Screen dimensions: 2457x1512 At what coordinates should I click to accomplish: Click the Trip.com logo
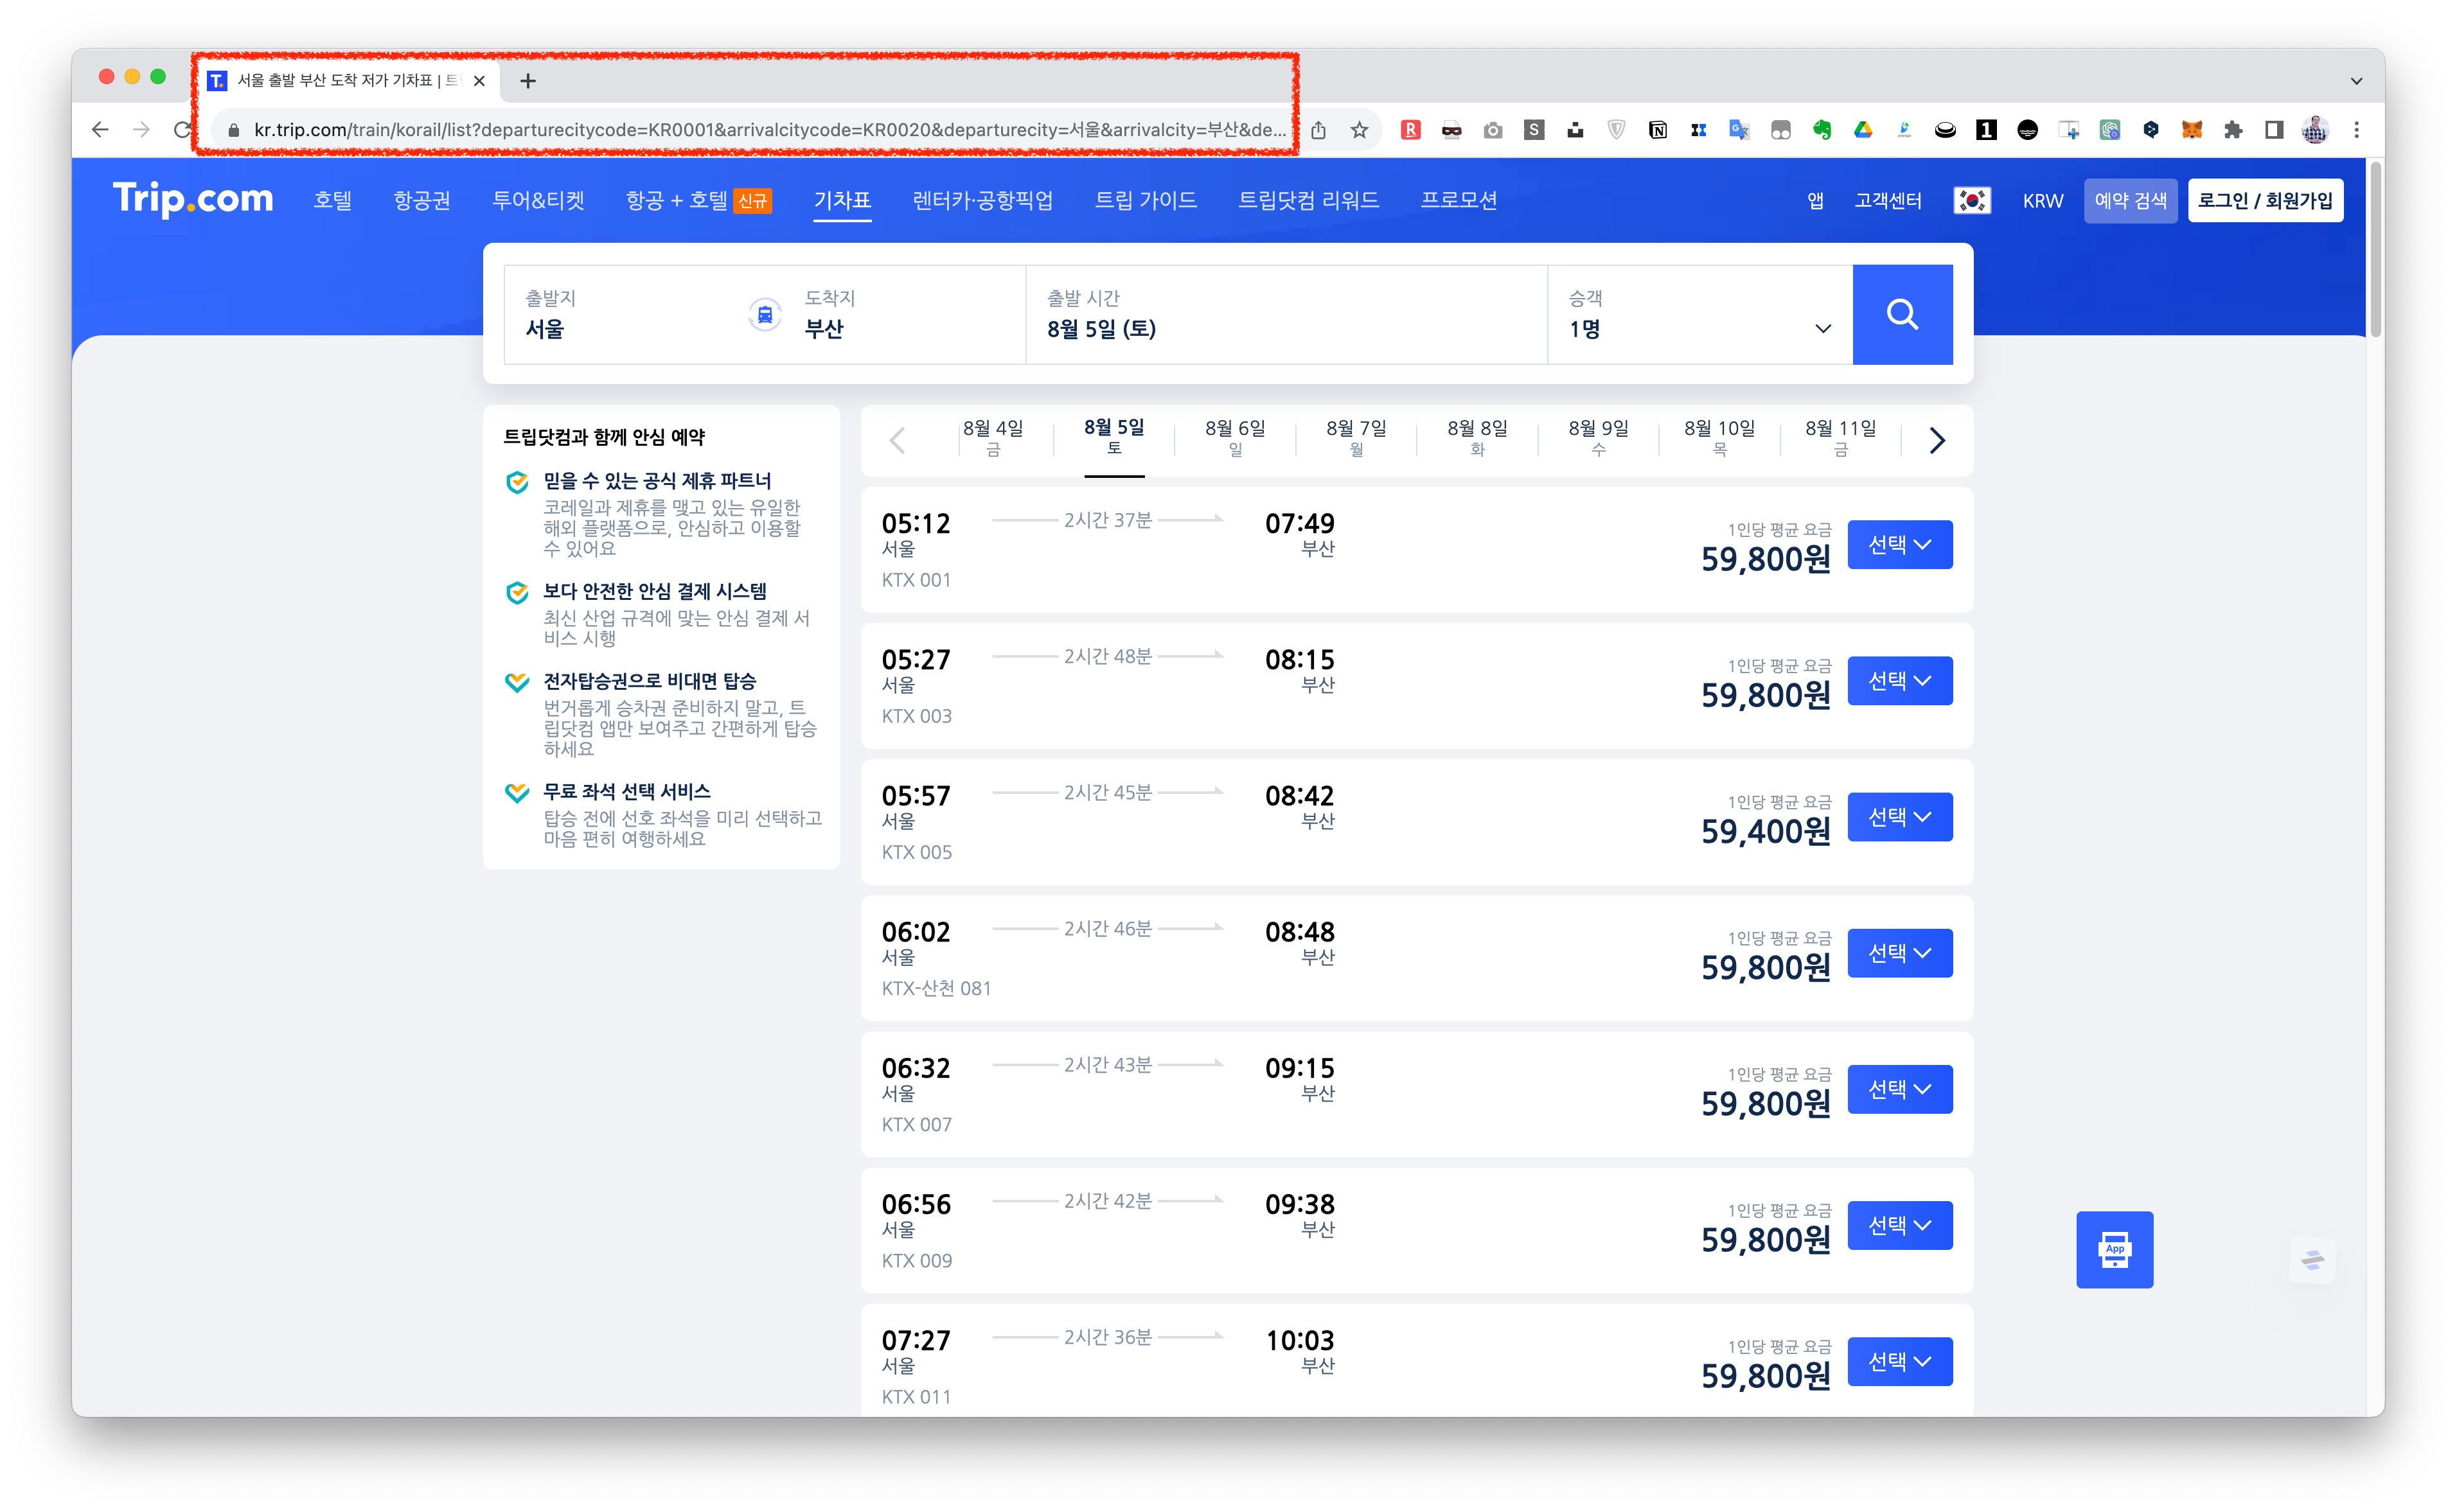pyautogui.click(x=193, y=199)
